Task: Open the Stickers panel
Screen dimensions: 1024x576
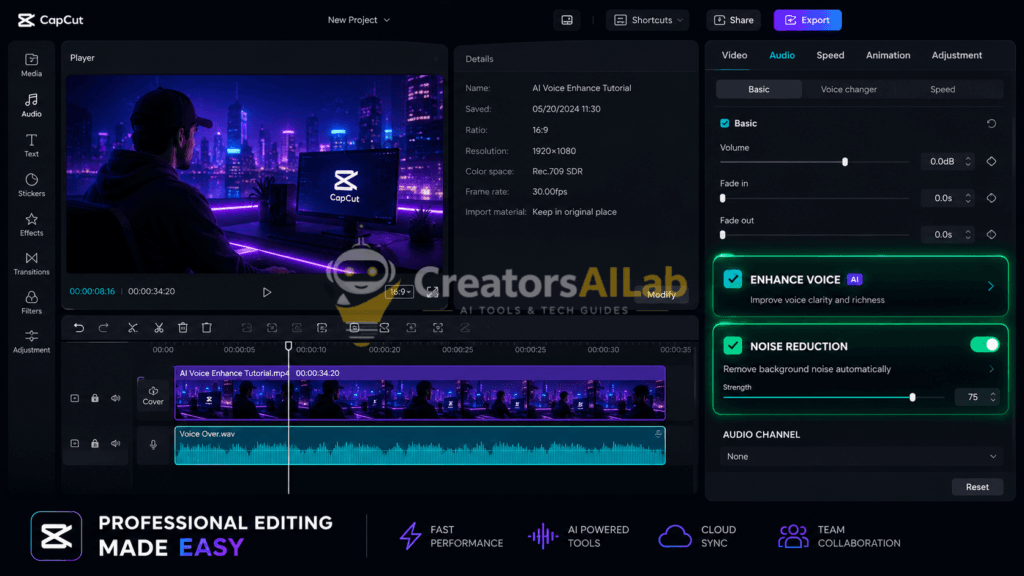Action: 31,185
